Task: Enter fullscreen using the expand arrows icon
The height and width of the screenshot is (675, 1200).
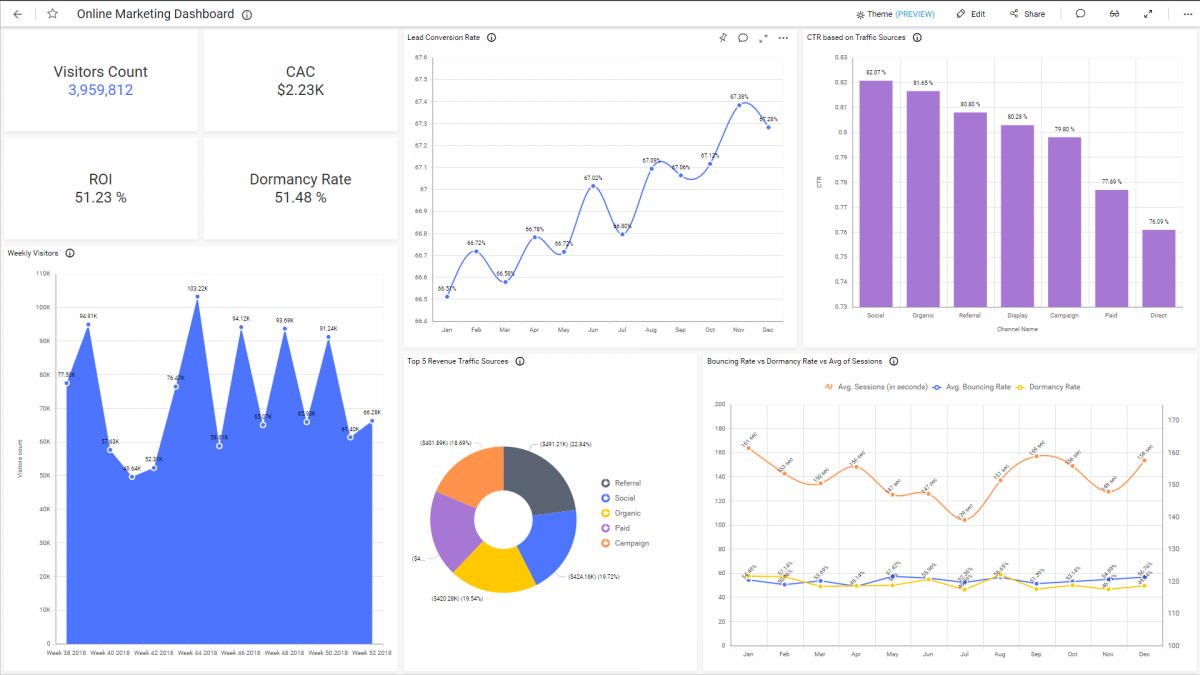Action: click(1149, 13)
